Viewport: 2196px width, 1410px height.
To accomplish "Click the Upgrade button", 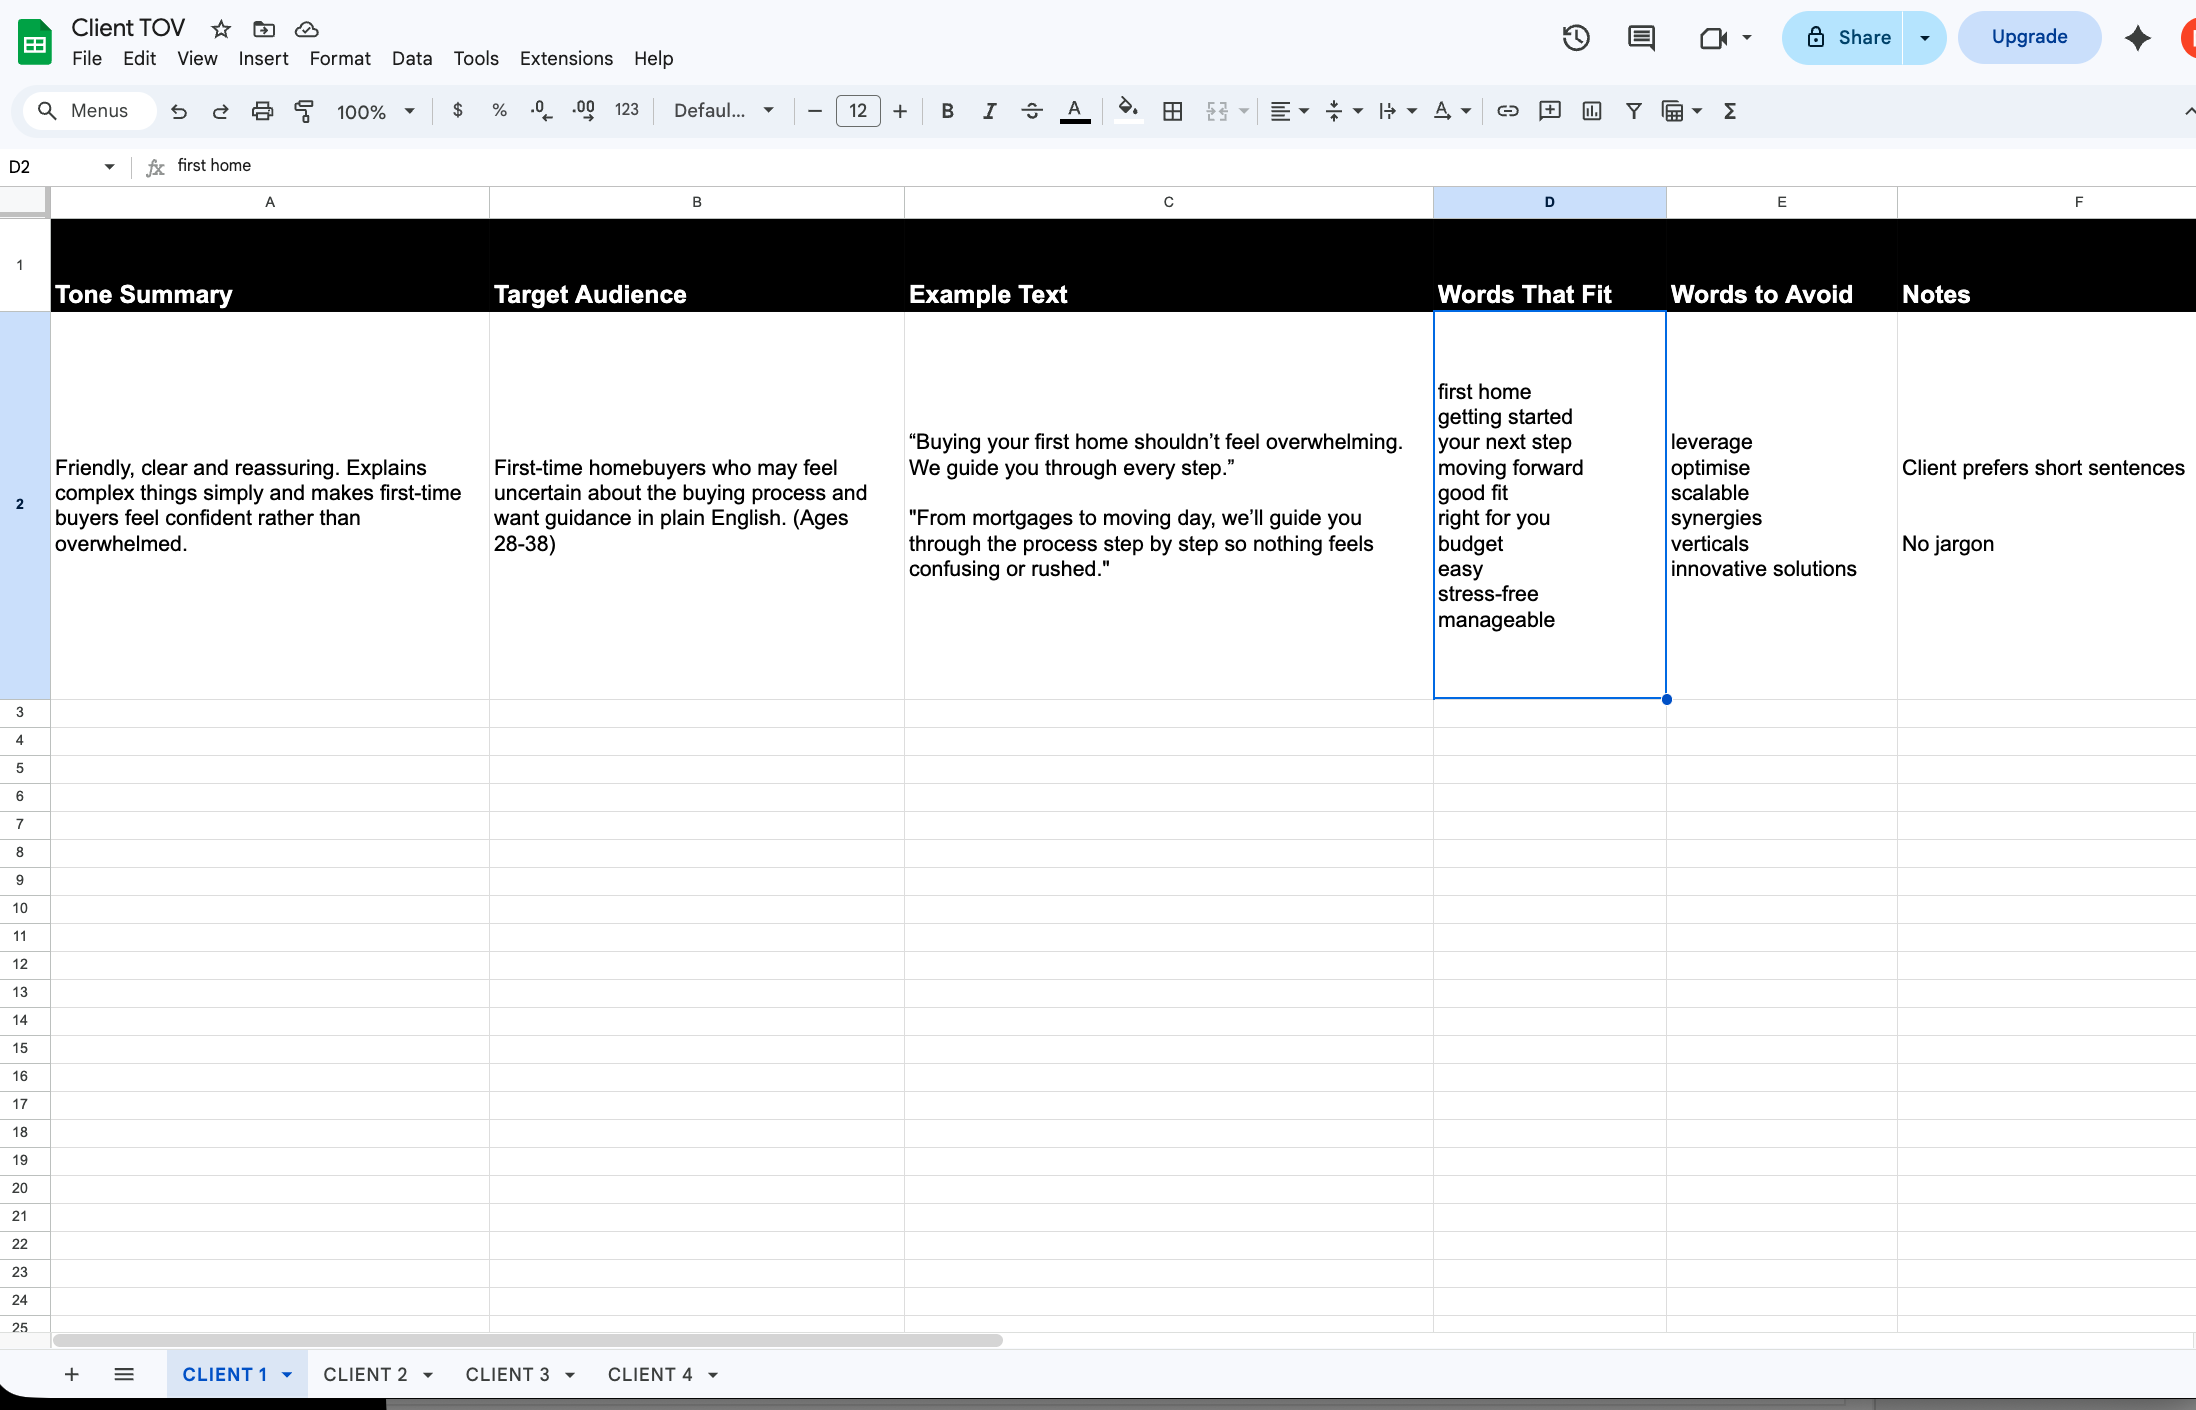I will click(2028, 37).
